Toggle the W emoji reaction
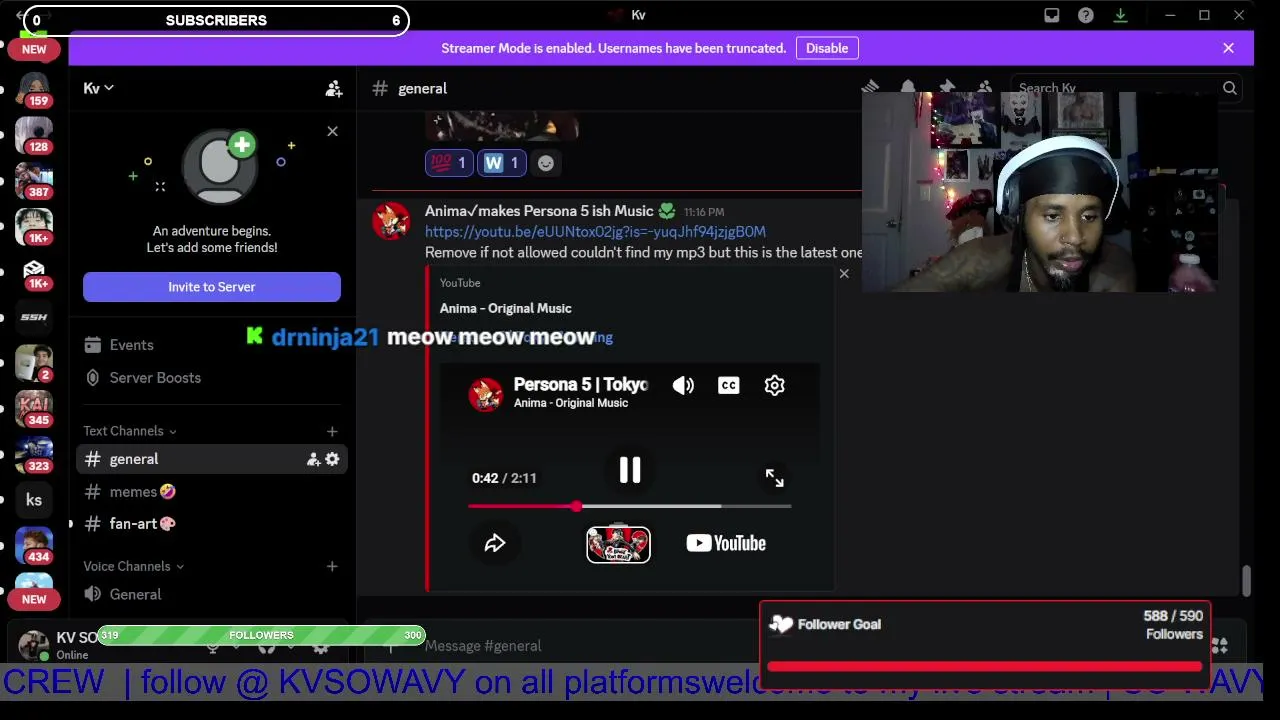Image resolution: width=1280 pixels, height=720 pixels. [502, 163]
